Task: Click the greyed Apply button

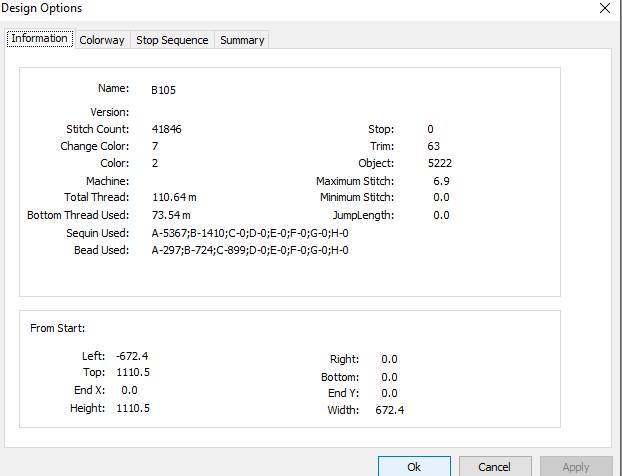Action: (576, 466)
